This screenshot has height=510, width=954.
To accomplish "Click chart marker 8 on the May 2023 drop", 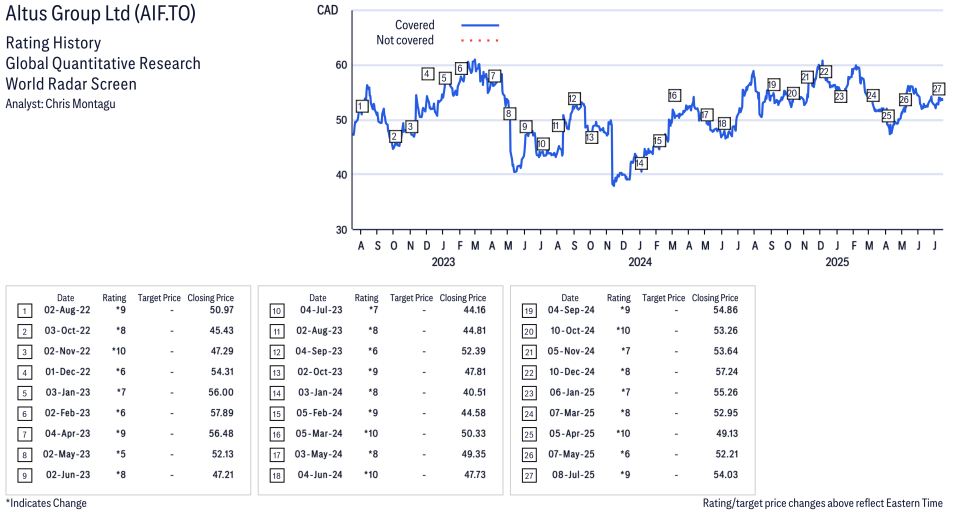I will tap(509, 113).
